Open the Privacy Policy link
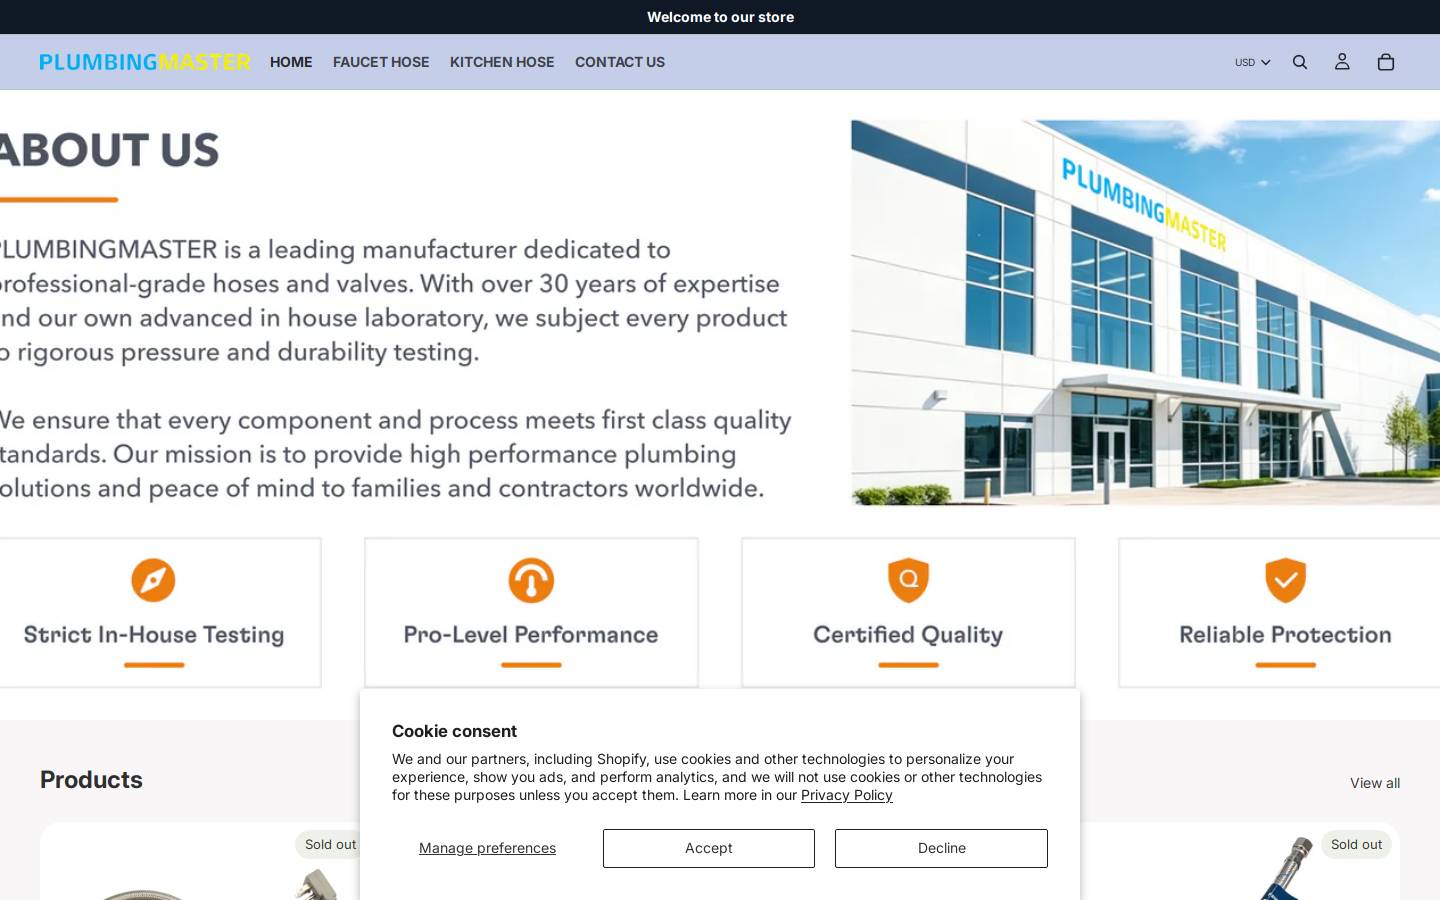 847,795
